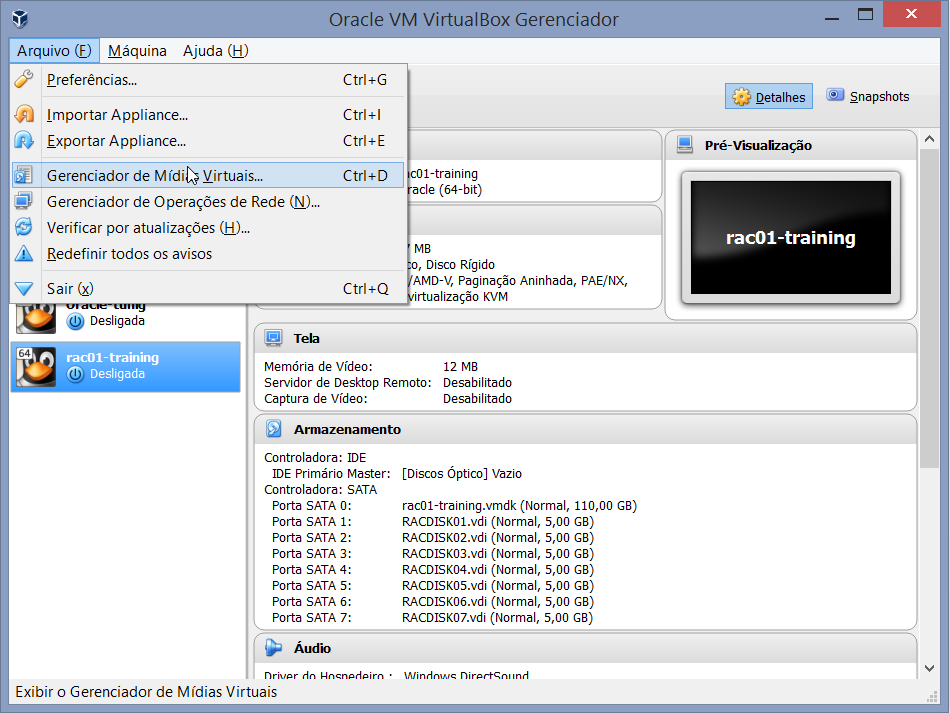The width and height of the screenshot is (950, 713).
Task: Click Servidor de Desktop Remoto Desabilitado value
Action: [477, 382]
